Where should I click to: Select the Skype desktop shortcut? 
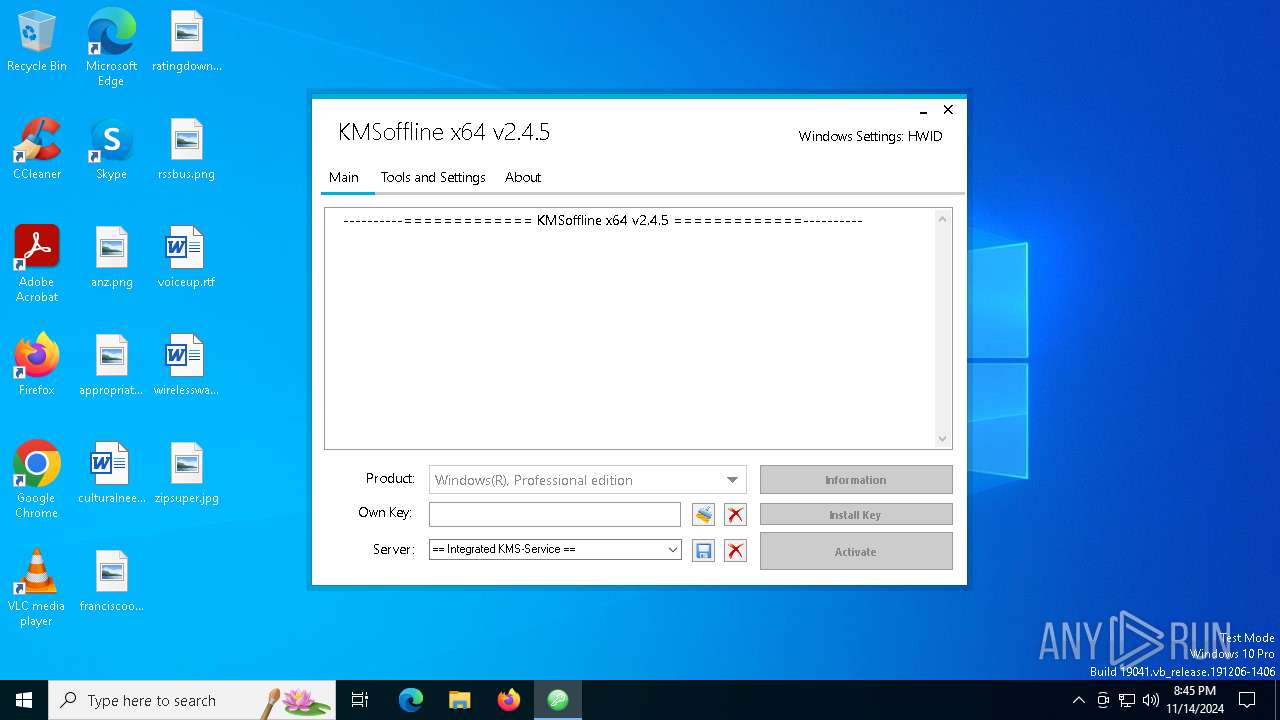pos(111,150)
